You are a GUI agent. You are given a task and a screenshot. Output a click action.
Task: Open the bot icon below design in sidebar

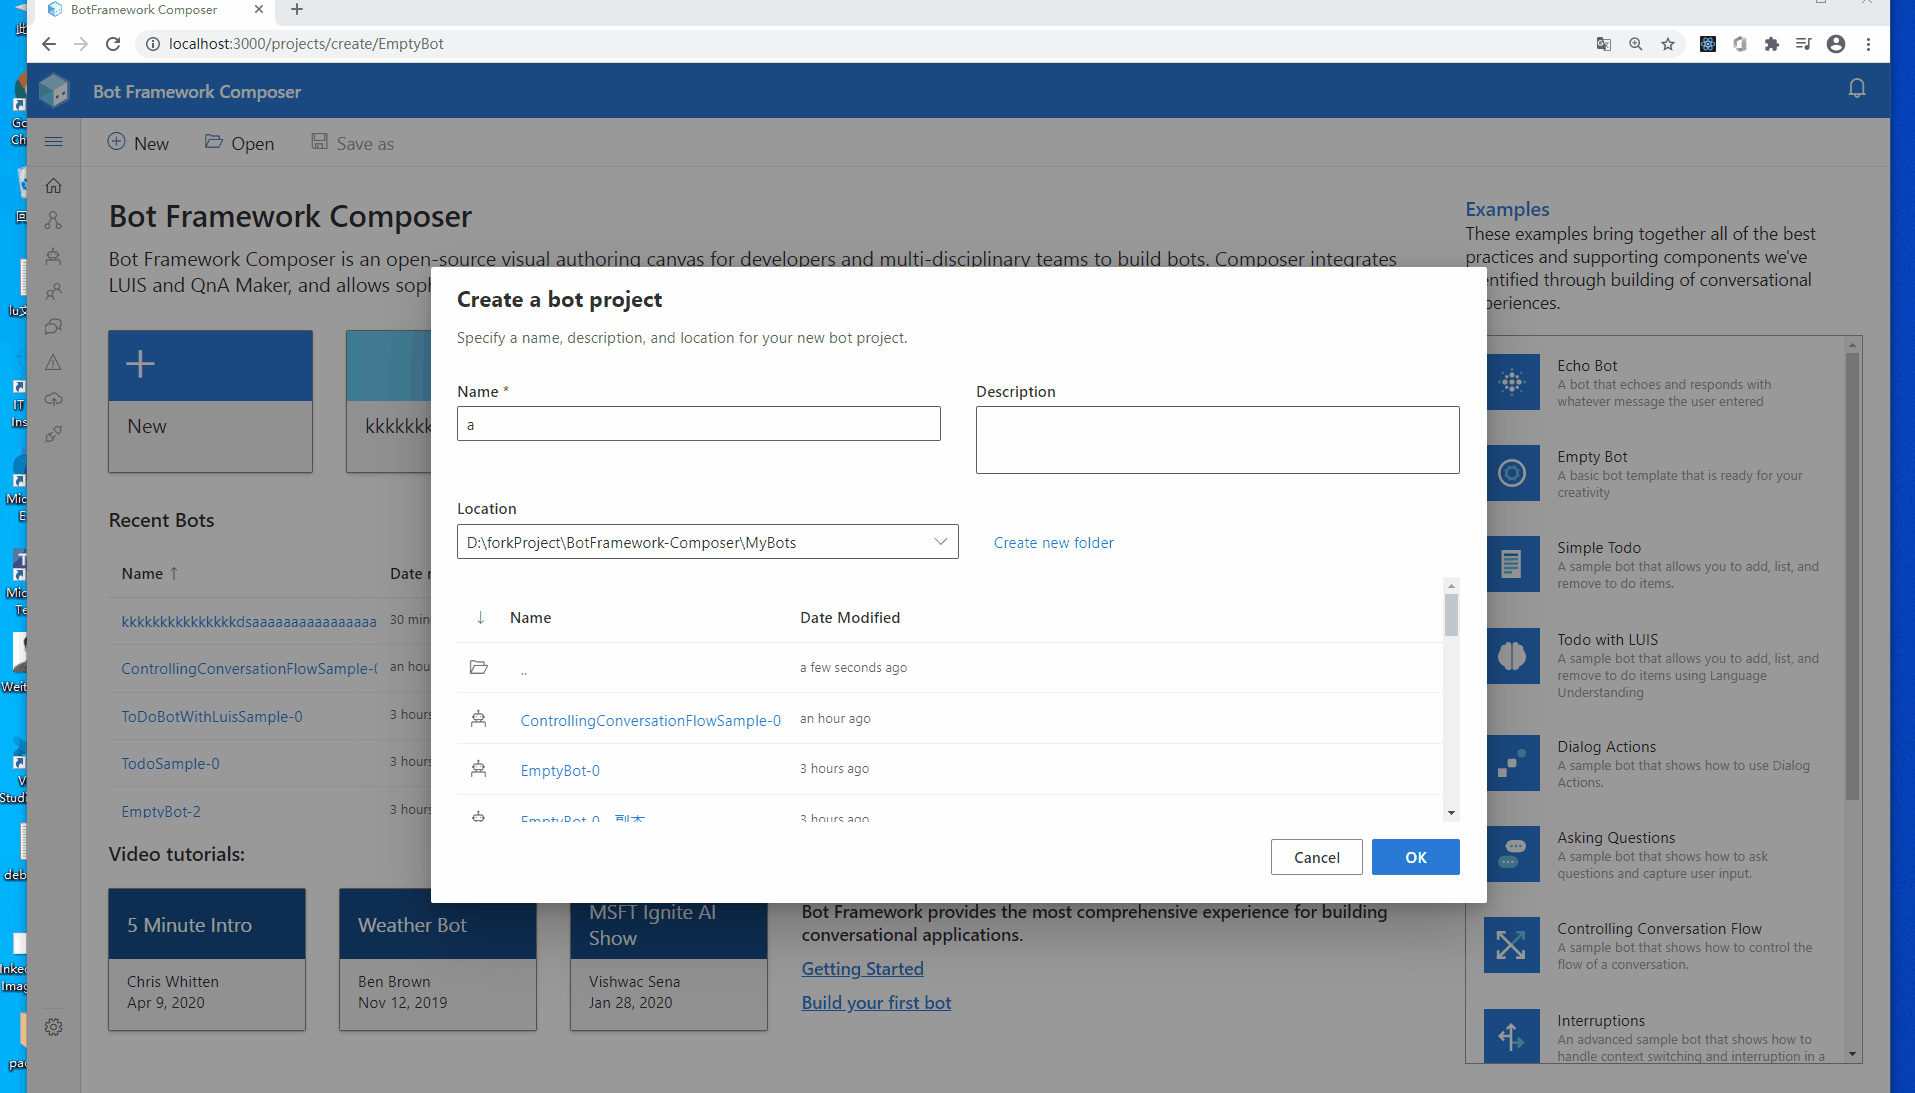[x=54, y=256]
